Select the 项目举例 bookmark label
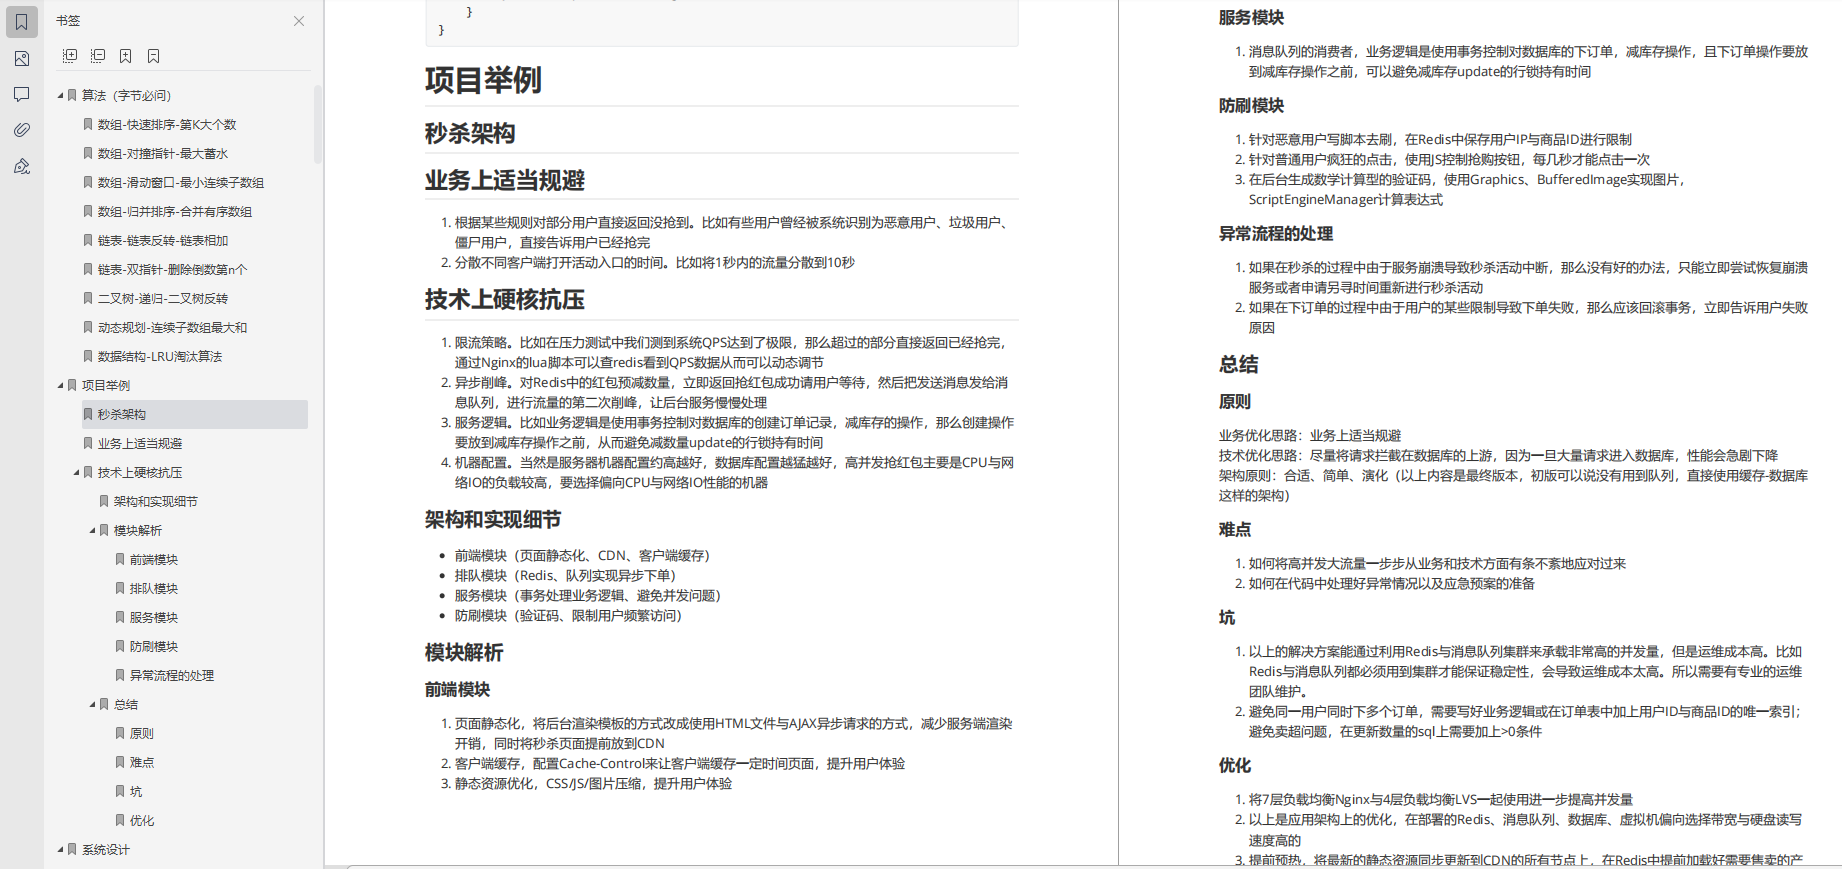Image resolution: width=1842 pixels, height=869 pixels. coord(106,386)
